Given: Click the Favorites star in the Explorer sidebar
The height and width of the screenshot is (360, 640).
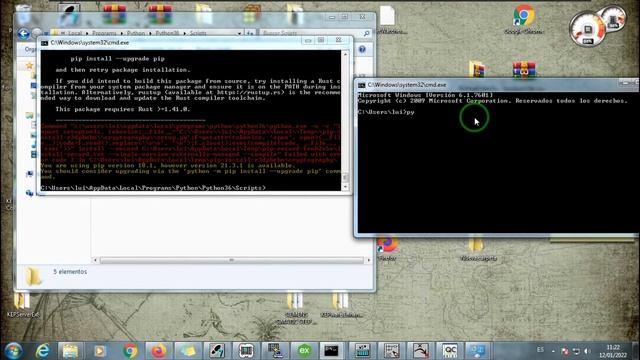Looking at the screenshot, I should pyautogui.click(x=29, y=65).
